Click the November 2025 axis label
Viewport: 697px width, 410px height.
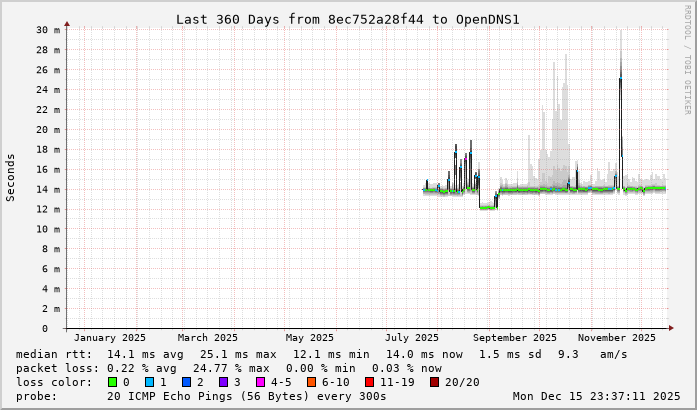point(617,338)
